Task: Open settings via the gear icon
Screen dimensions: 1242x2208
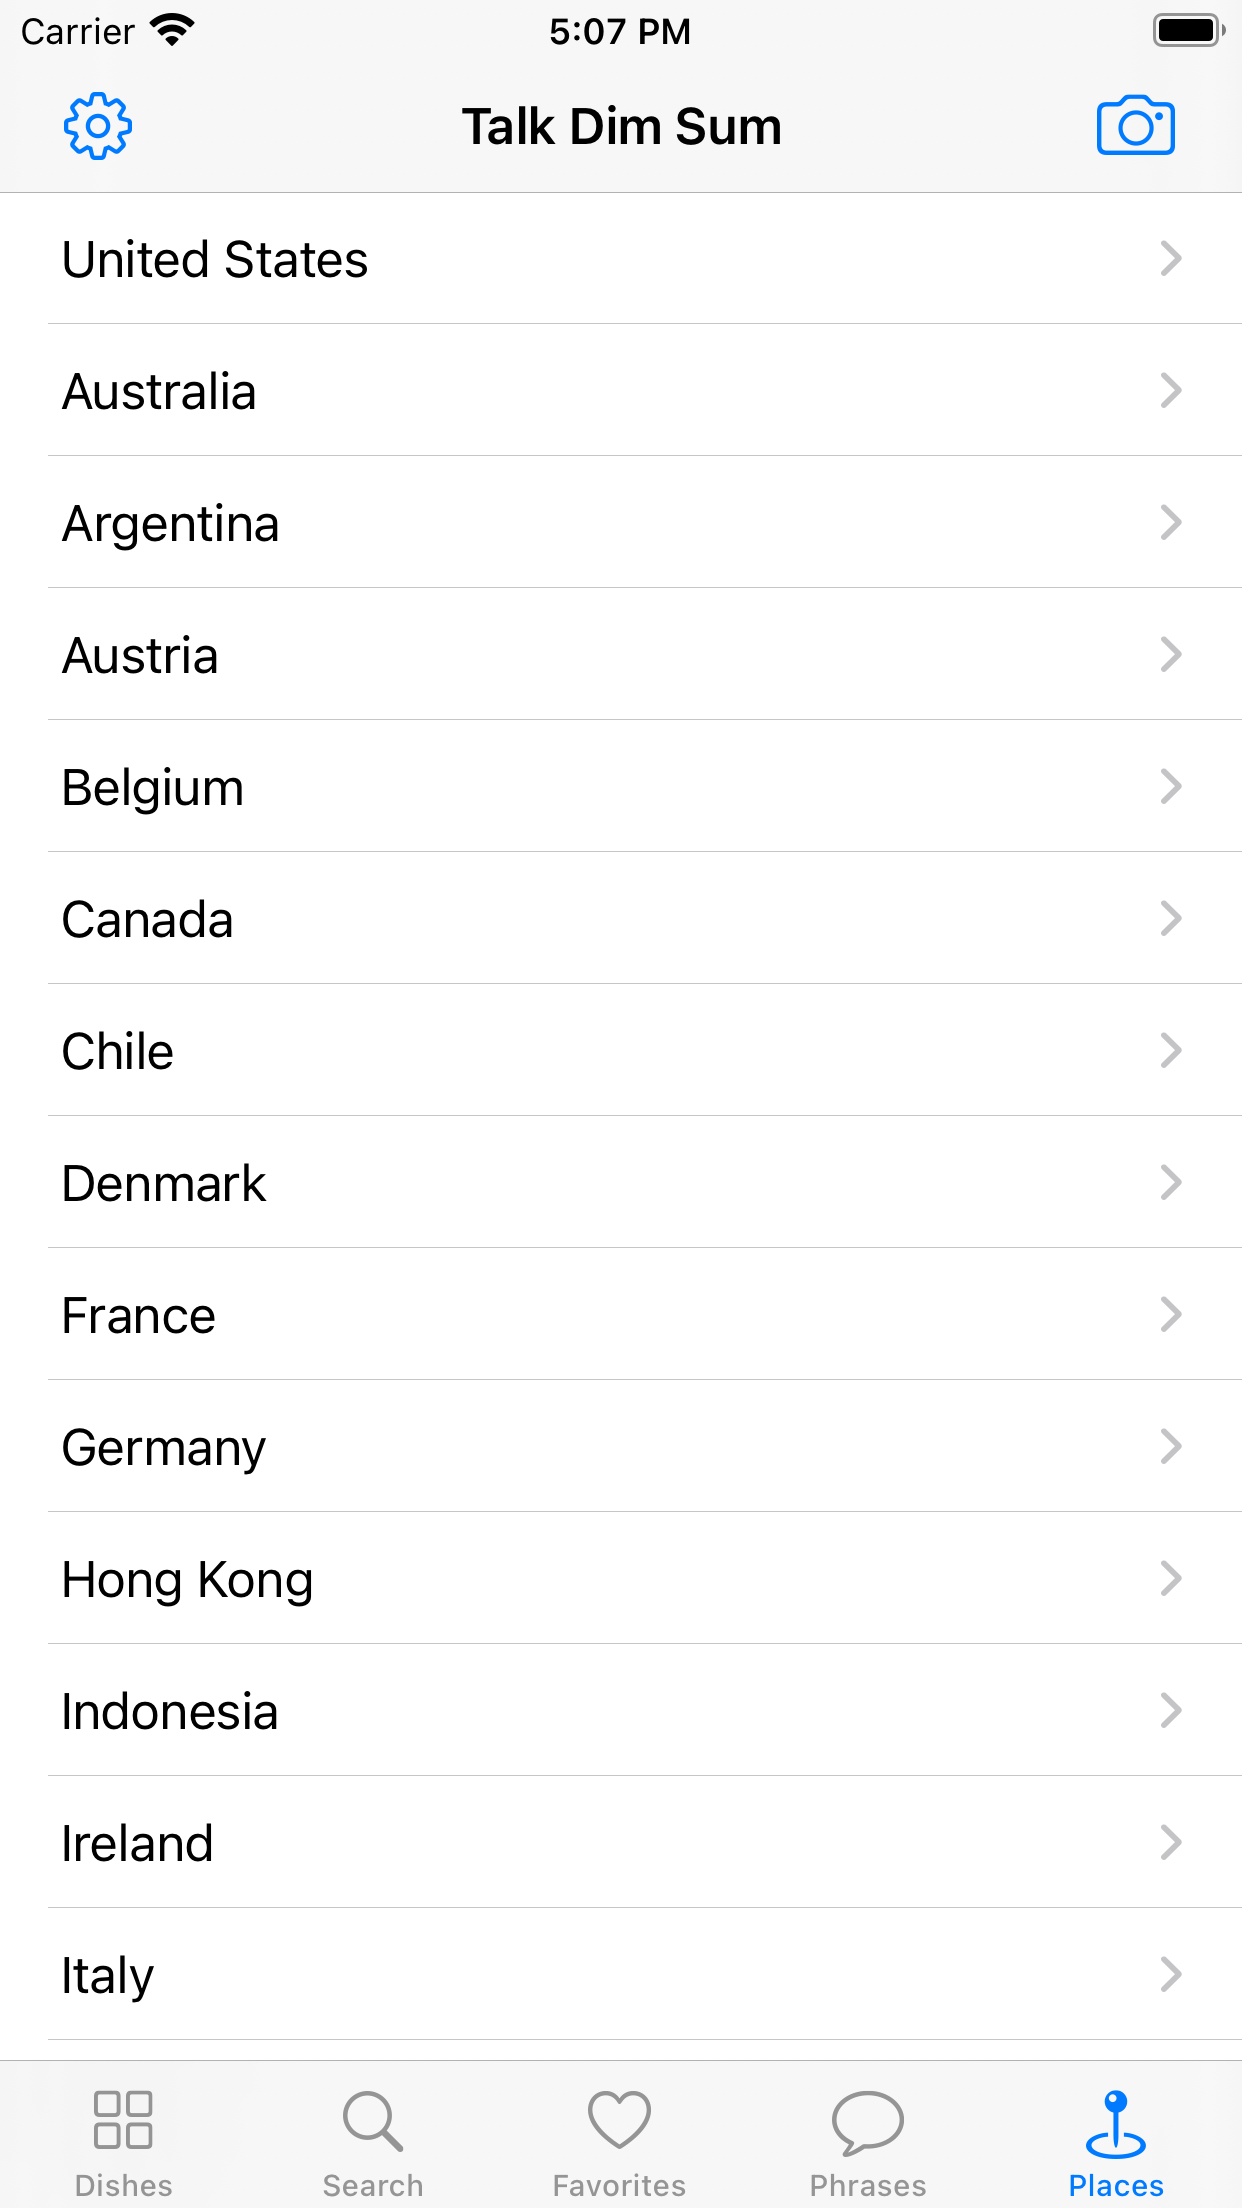Action: click(x=98, y=127)
